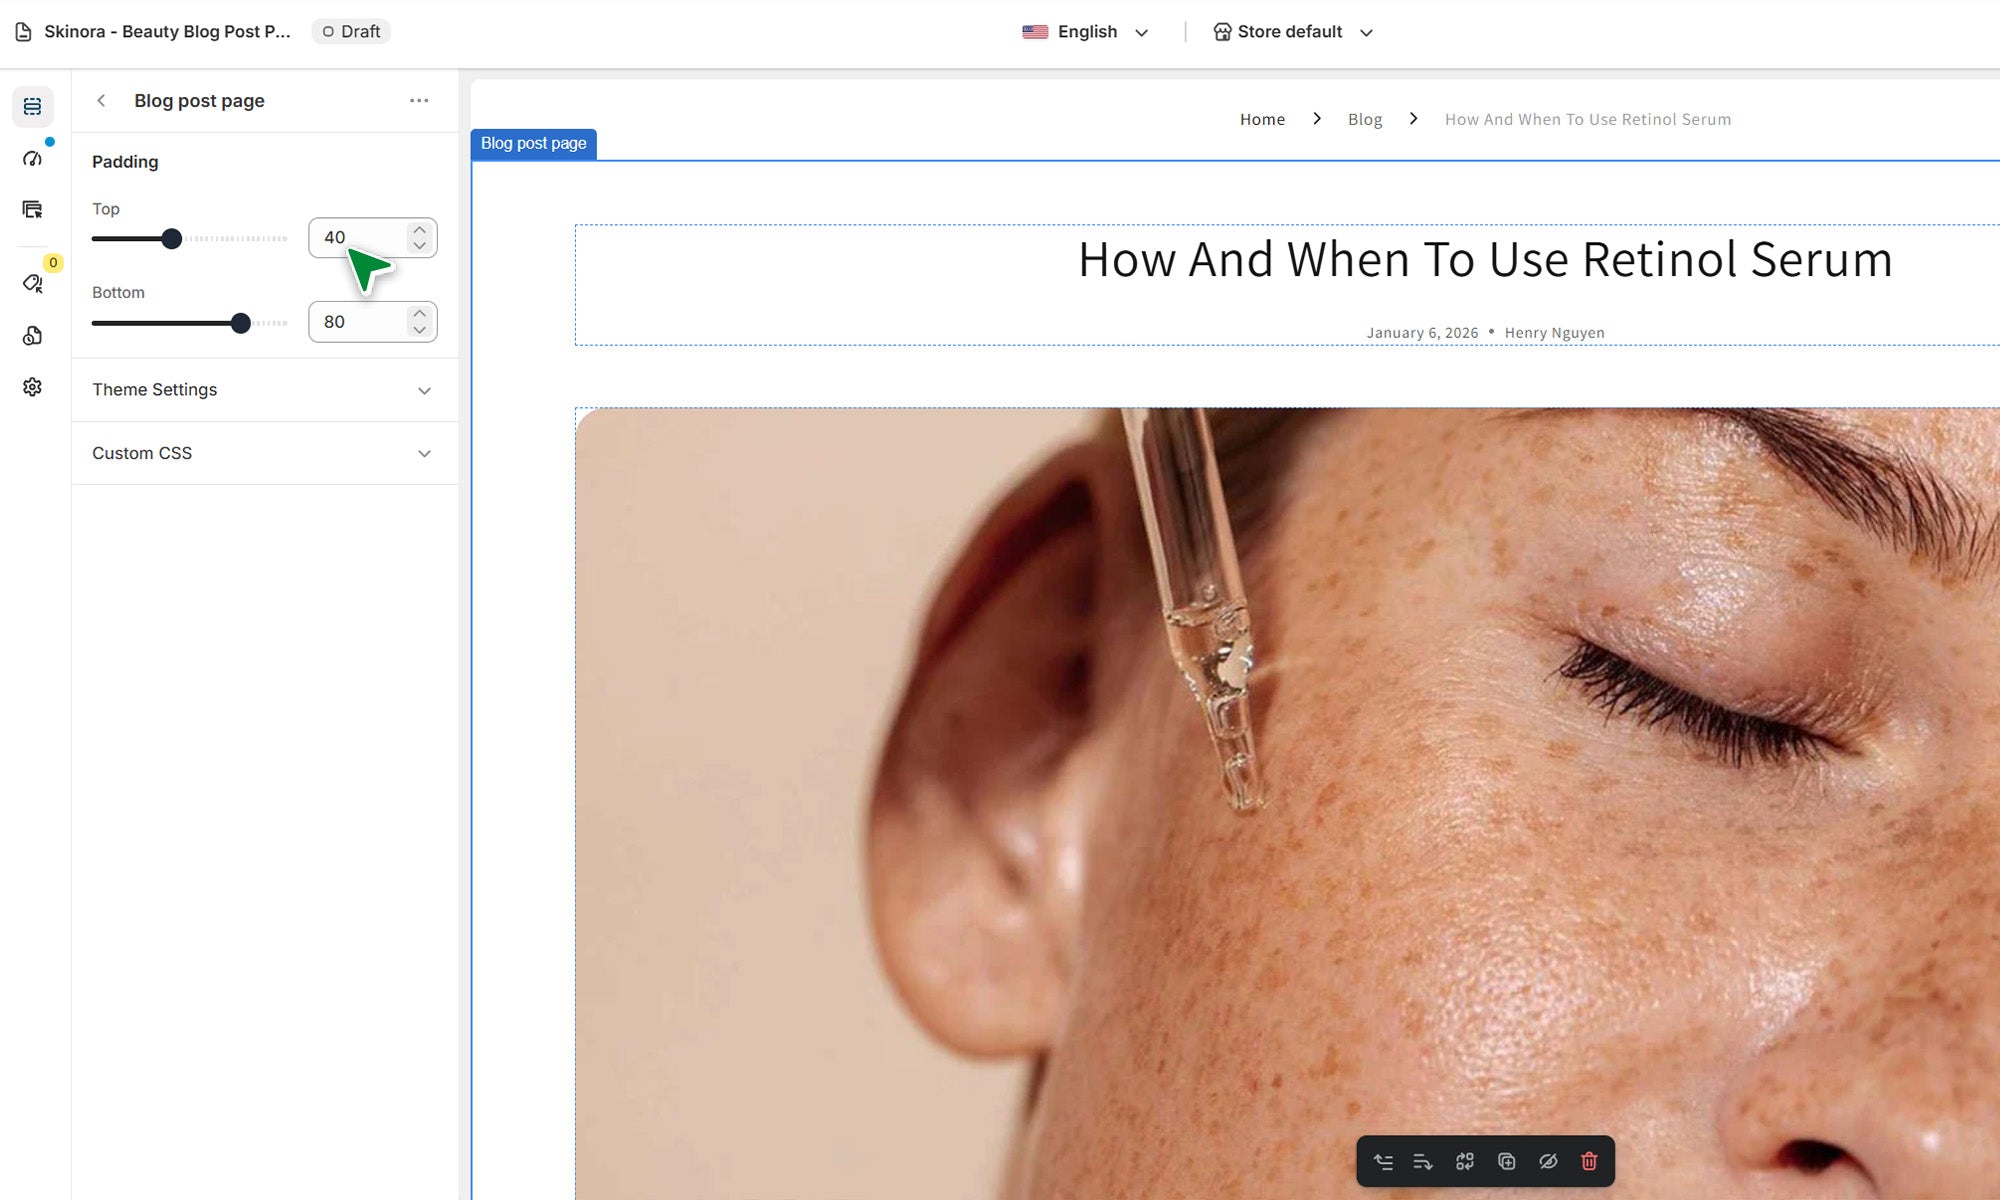Open the three-dots menu for Blog post page
This screenshot has width=2000, height=1200.
(x=419, y=101)
